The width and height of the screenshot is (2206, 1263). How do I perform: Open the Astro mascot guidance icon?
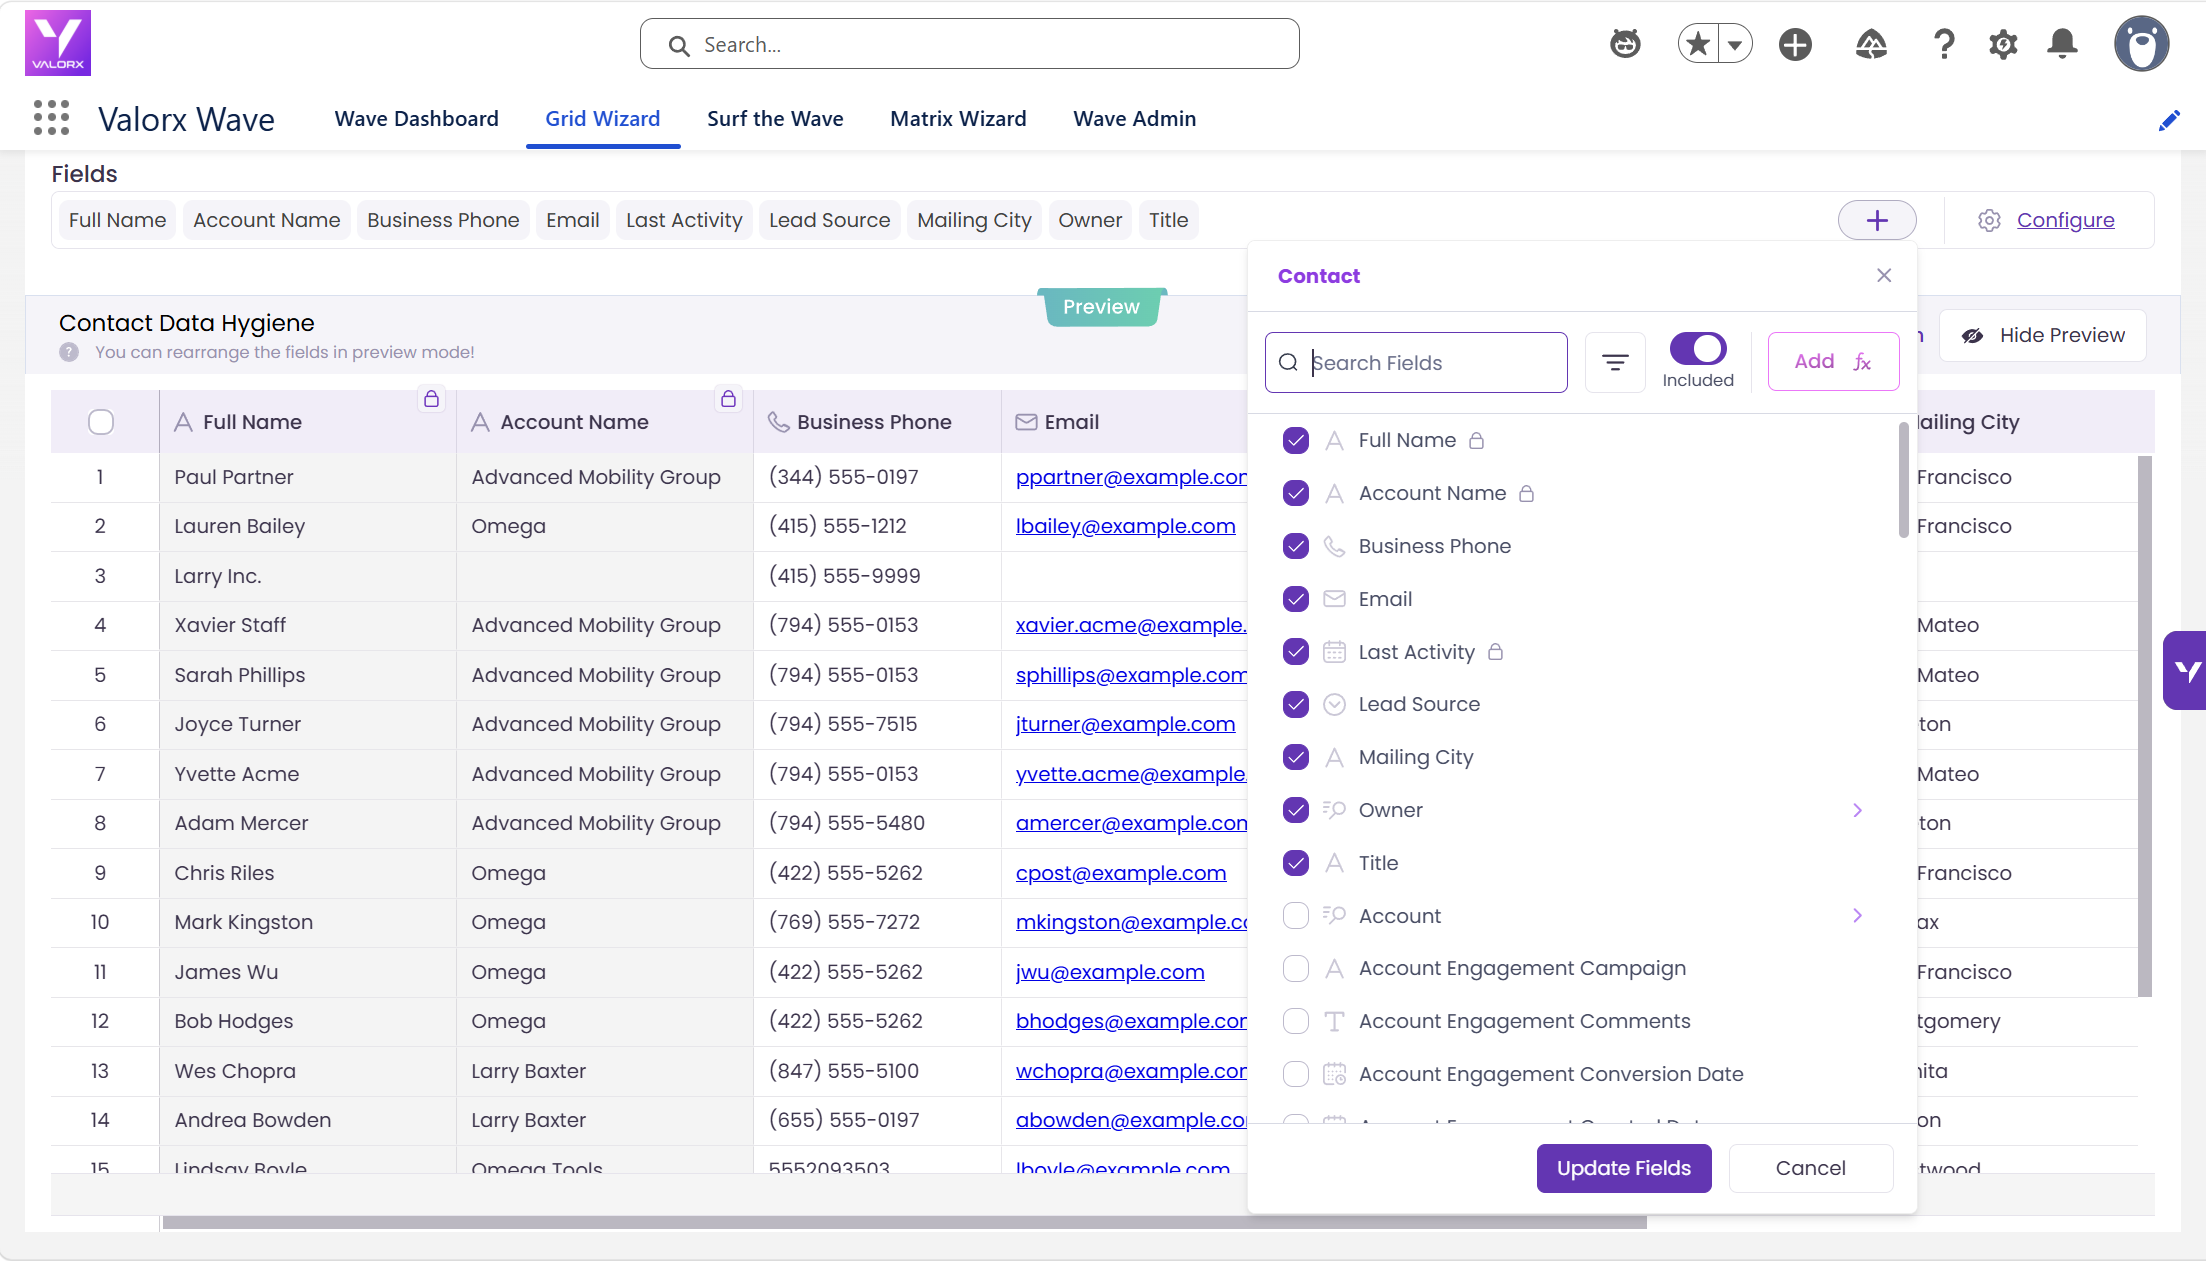(x=1625, y=44)
